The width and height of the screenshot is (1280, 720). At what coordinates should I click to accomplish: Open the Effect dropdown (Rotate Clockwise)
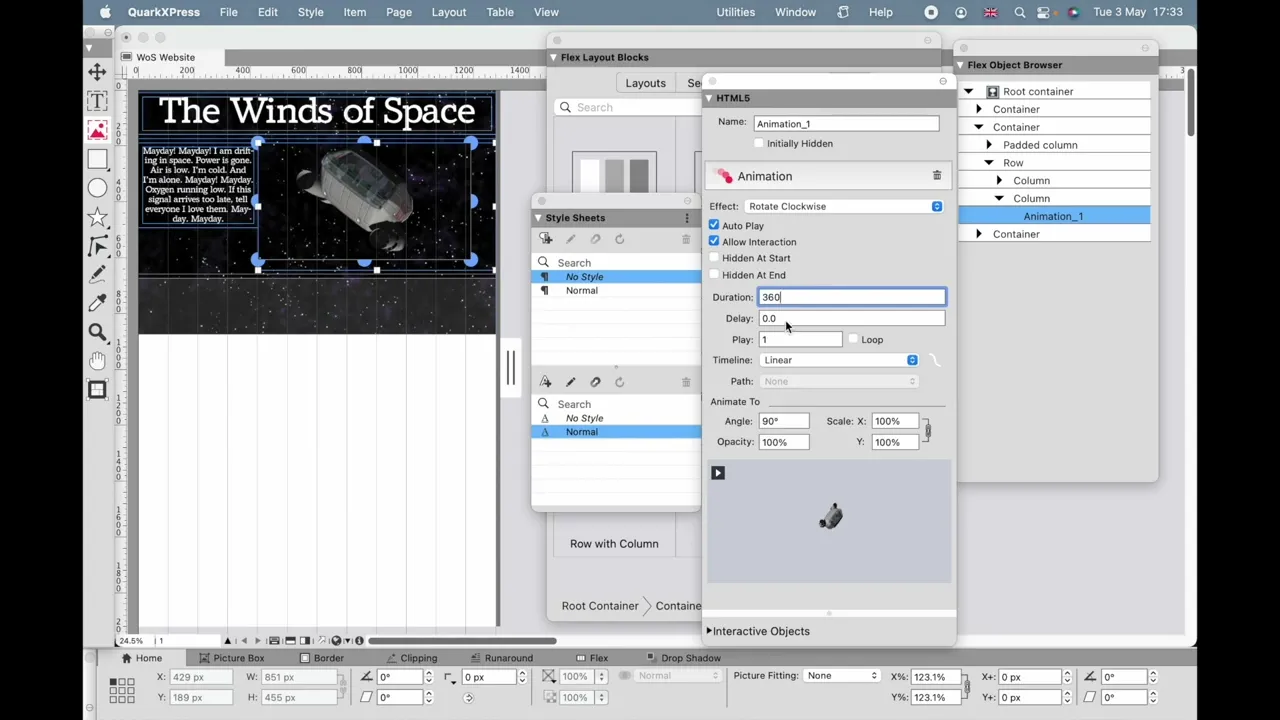pos(844,206)
